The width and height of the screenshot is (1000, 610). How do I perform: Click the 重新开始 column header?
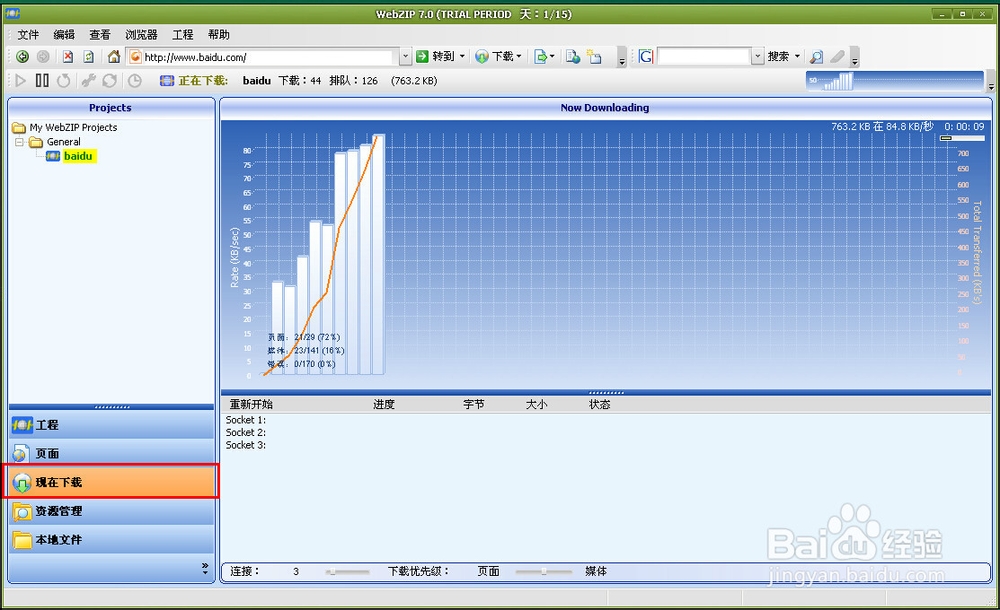(x=251, y=405)
